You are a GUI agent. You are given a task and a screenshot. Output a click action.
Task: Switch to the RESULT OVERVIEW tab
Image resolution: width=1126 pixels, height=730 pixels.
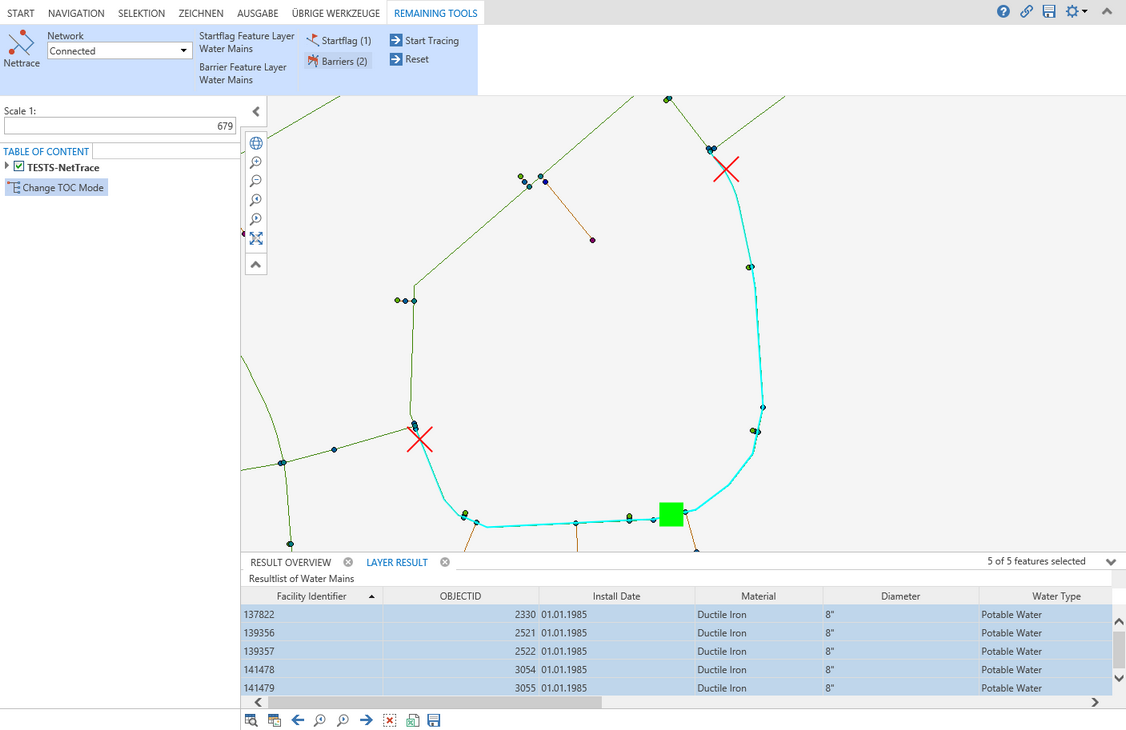[x=290, y=562]
